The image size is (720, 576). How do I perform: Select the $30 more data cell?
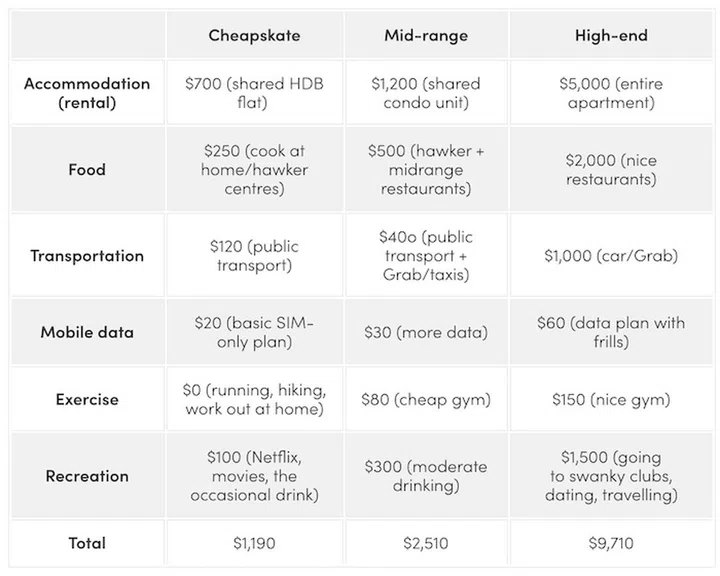point(426,332)
